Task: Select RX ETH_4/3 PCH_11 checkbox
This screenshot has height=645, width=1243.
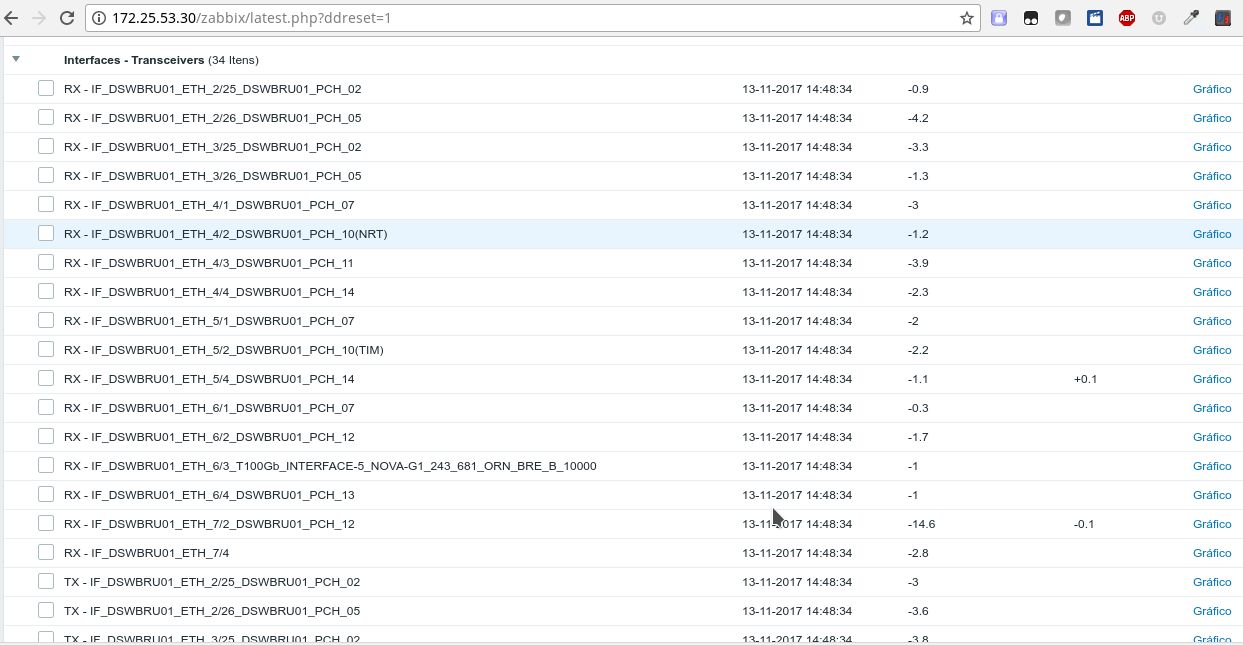Action: (x=46, y=262)
